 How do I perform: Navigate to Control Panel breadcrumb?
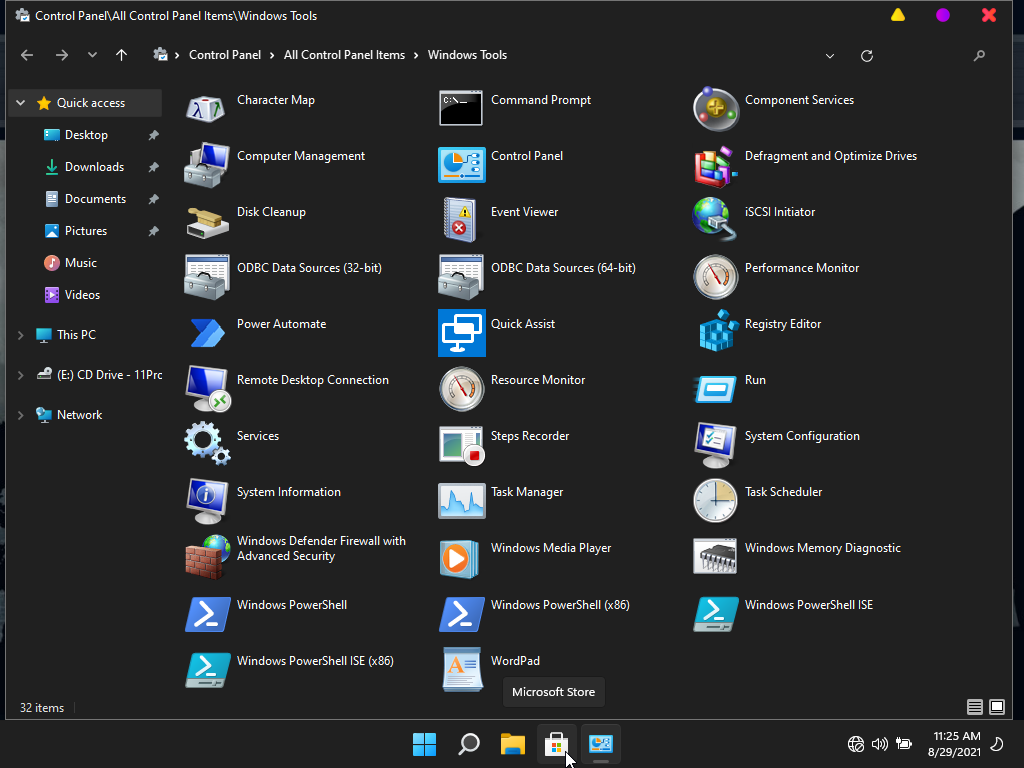pyautogui.click(x=225, y=55)
